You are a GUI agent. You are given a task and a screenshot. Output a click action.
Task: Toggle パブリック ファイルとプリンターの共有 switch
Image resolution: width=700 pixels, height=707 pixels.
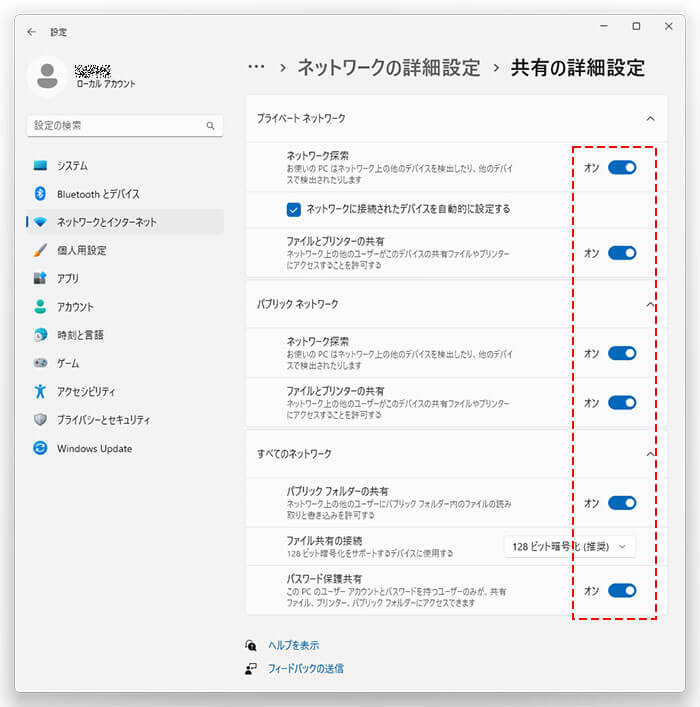622,403
